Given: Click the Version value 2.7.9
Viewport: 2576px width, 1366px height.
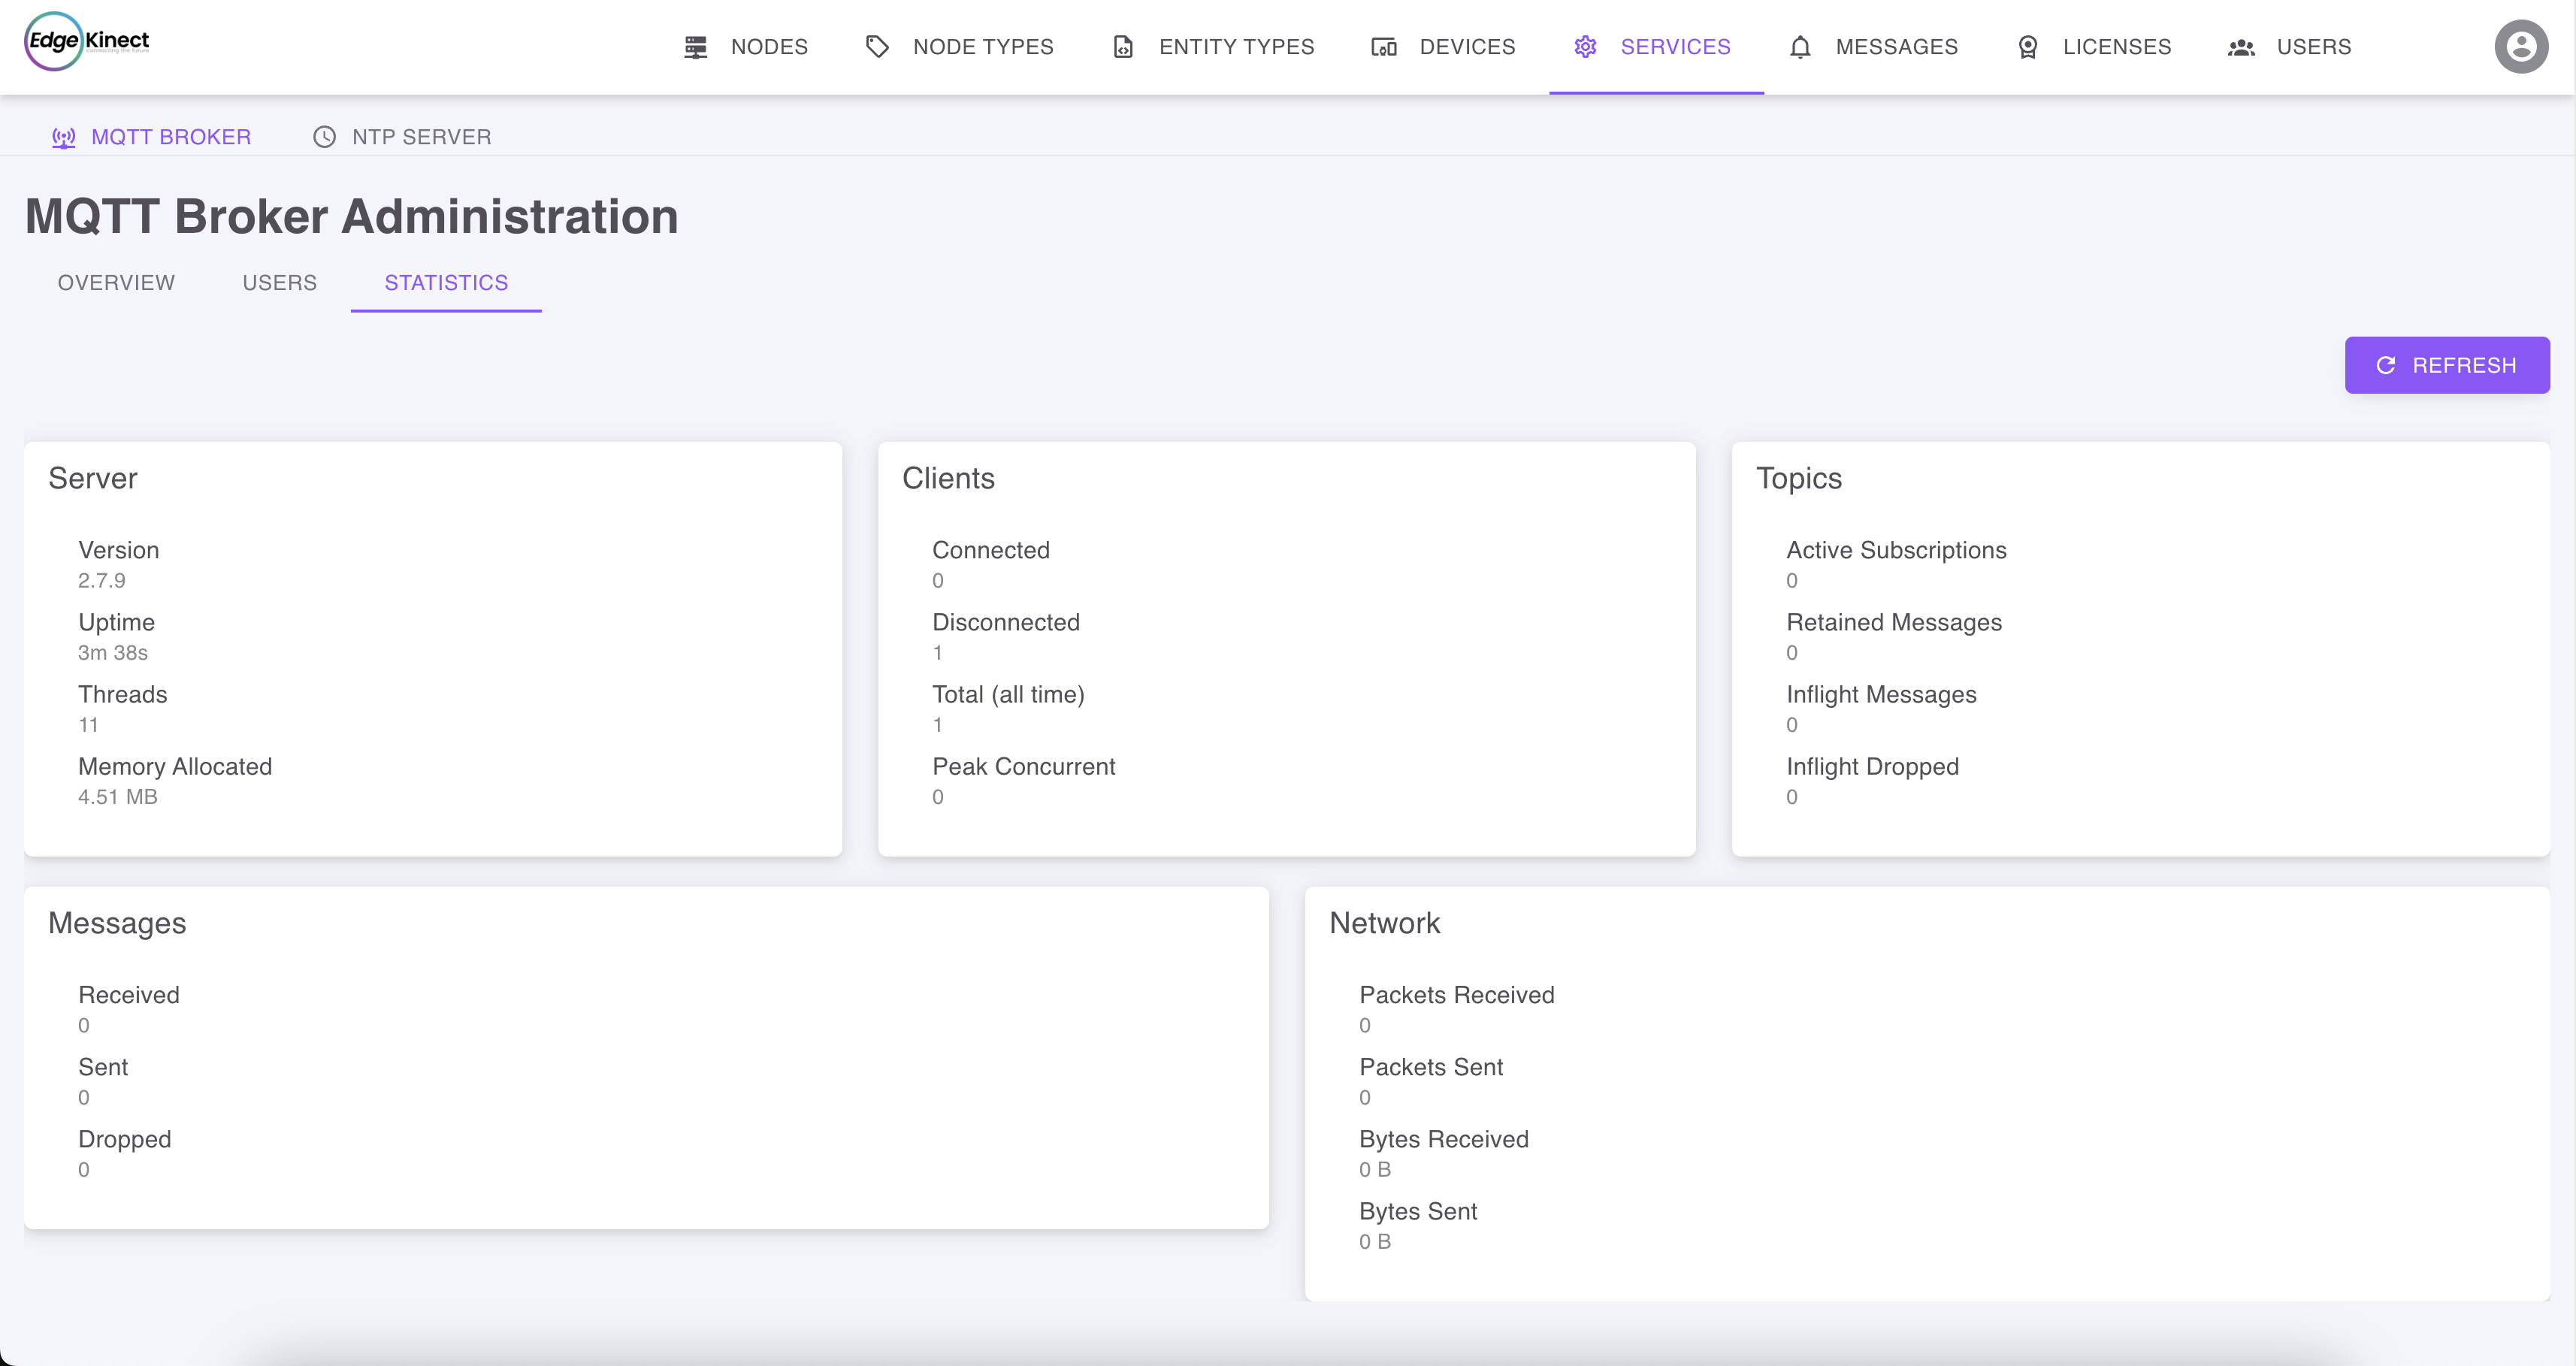Looking at the screenshot, I should pyautogui.click(x=102, y=580).
